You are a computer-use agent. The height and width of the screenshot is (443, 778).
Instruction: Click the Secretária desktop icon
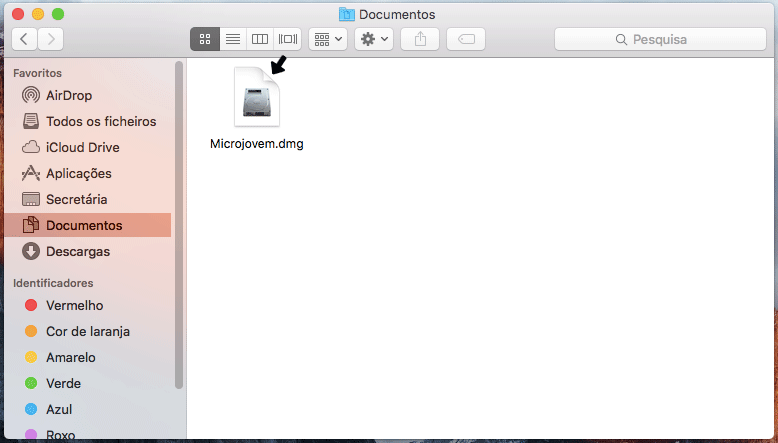pos(31,199)
